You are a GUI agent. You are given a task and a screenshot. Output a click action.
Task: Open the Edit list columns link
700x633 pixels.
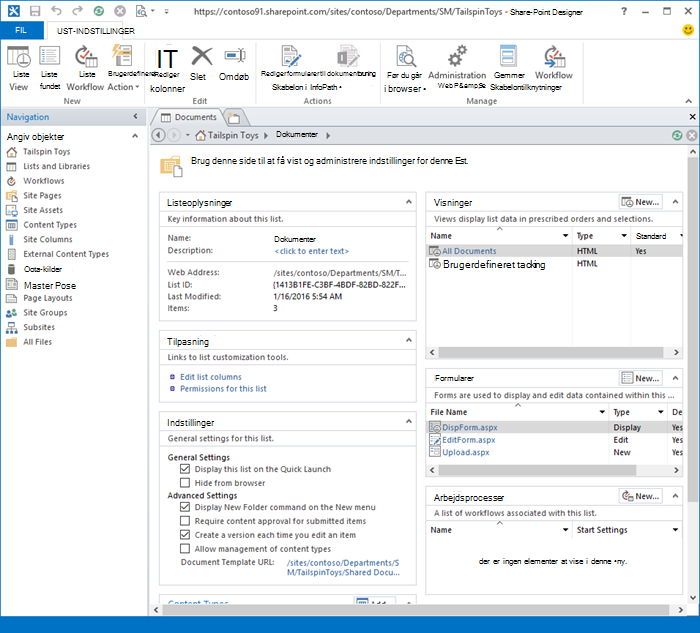click(x=211, y=377)
